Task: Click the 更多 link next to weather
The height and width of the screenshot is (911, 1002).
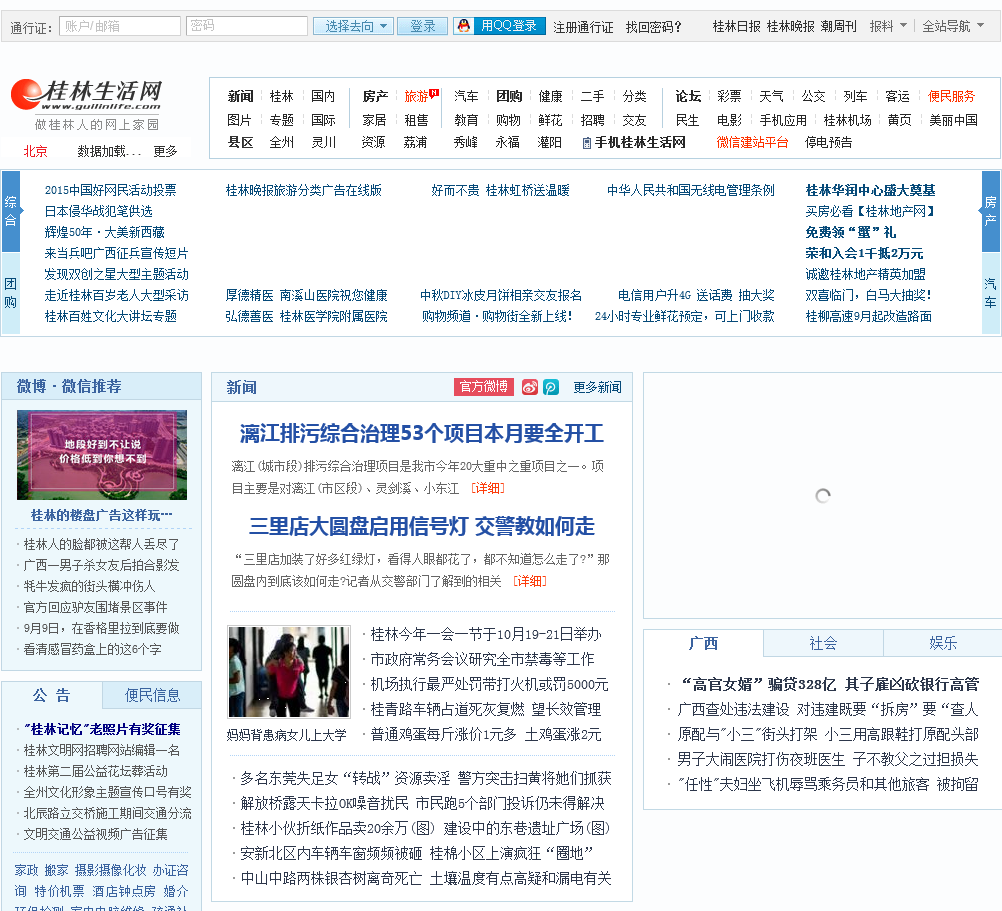Action: (x=165, y=151)
